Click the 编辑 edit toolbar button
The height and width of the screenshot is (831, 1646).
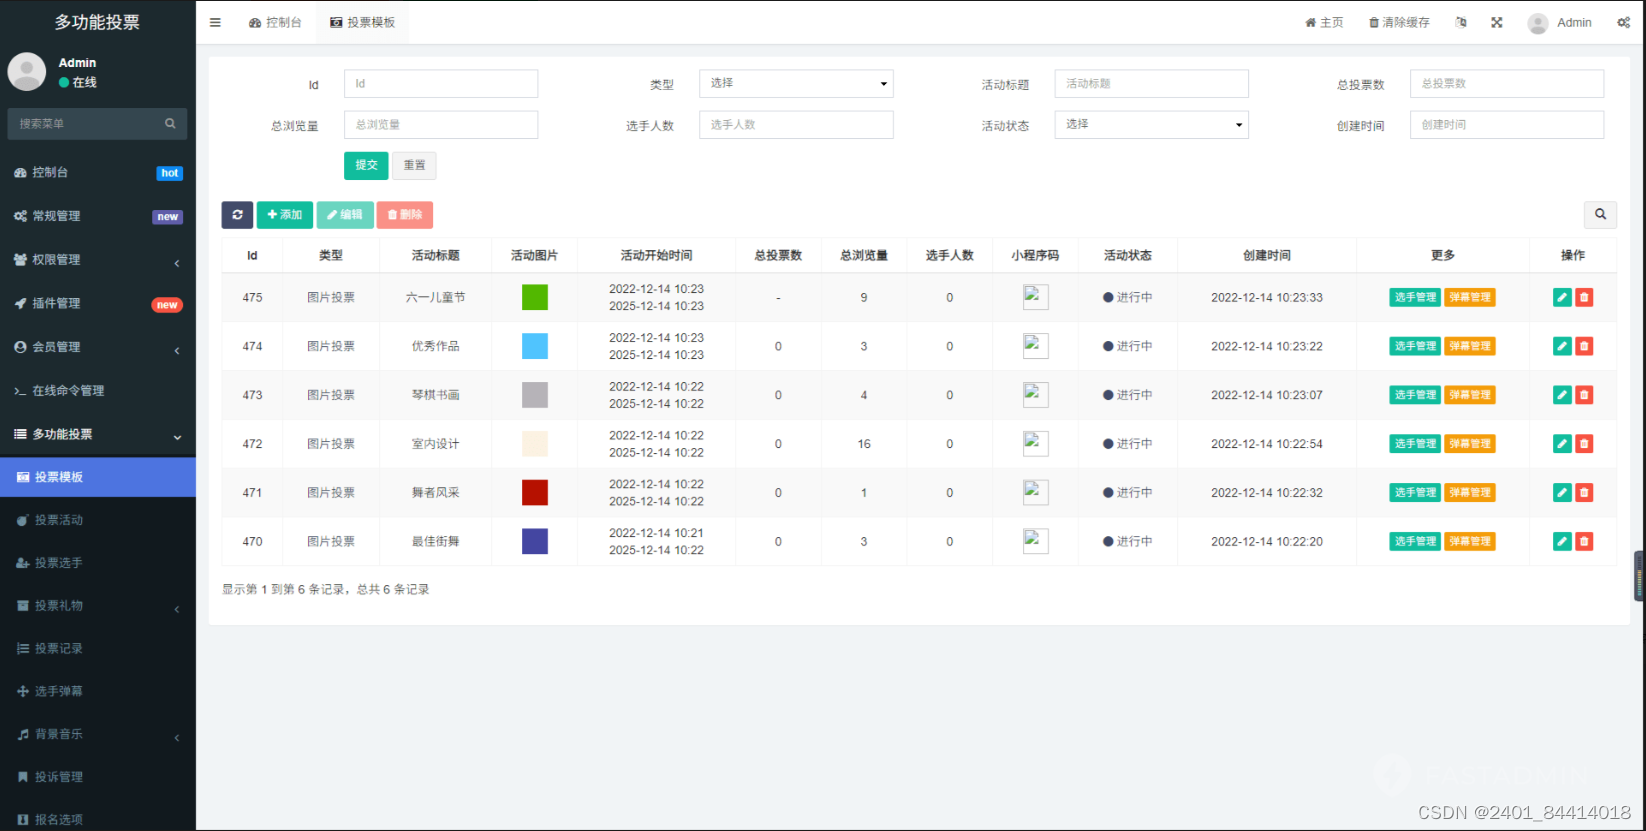click(x=345, y=215)
